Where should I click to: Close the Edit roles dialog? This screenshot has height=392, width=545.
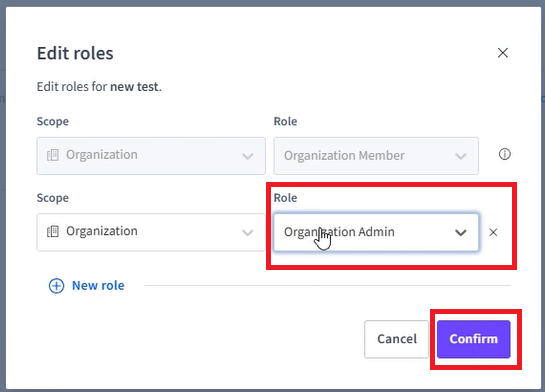click(503, 53)
